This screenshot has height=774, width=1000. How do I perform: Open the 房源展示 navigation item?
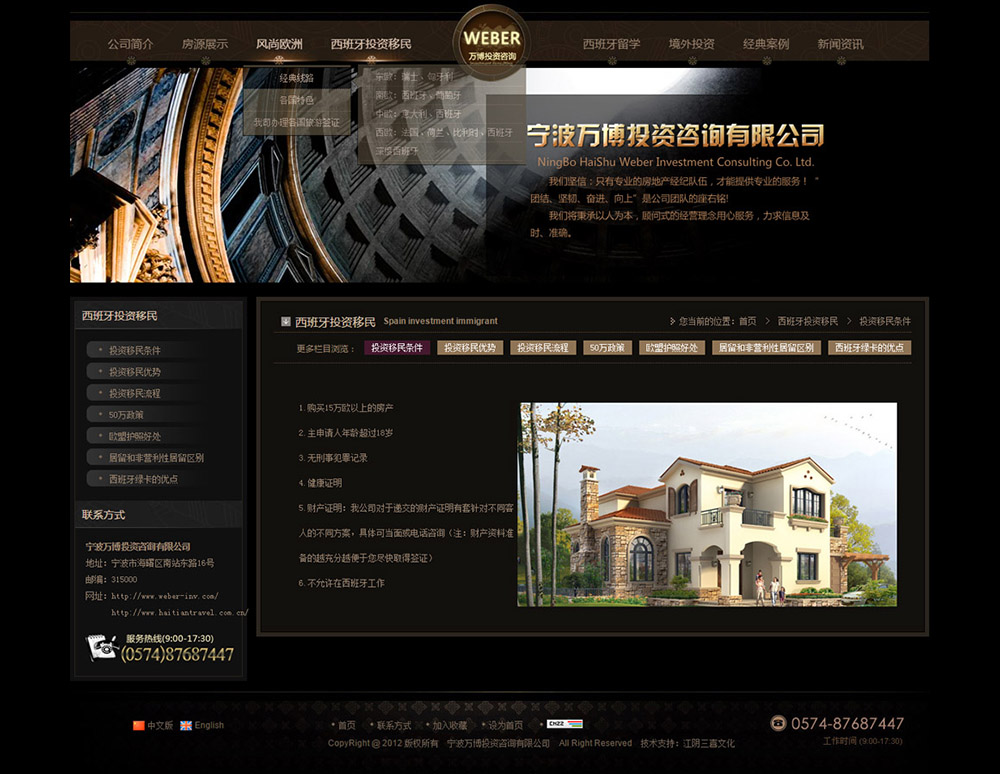coord(205,44)
